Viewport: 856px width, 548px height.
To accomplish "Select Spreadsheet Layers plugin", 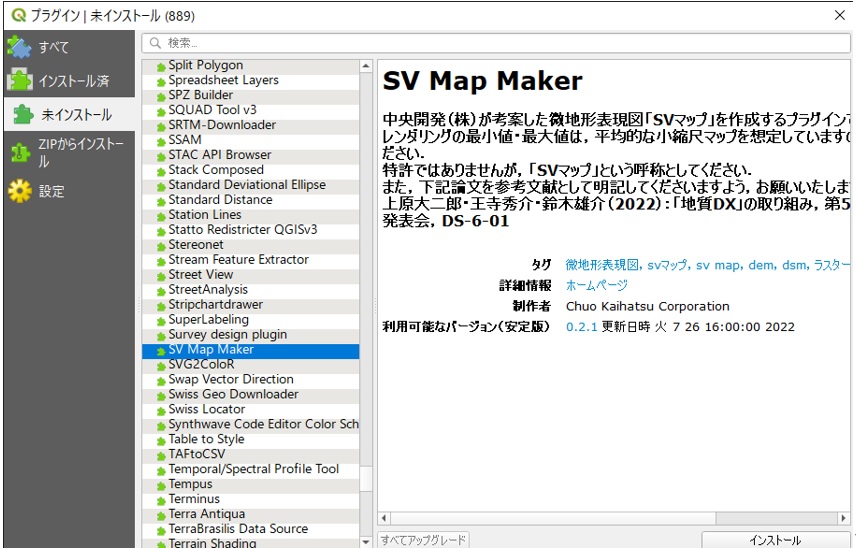I will point(251,80).
